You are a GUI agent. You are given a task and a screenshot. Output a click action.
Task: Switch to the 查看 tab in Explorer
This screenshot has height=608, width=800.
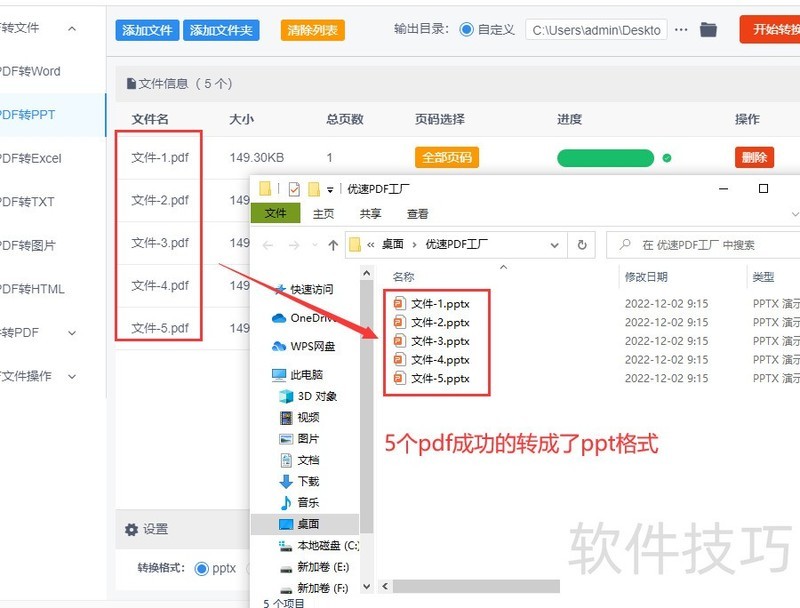point(416,213)
